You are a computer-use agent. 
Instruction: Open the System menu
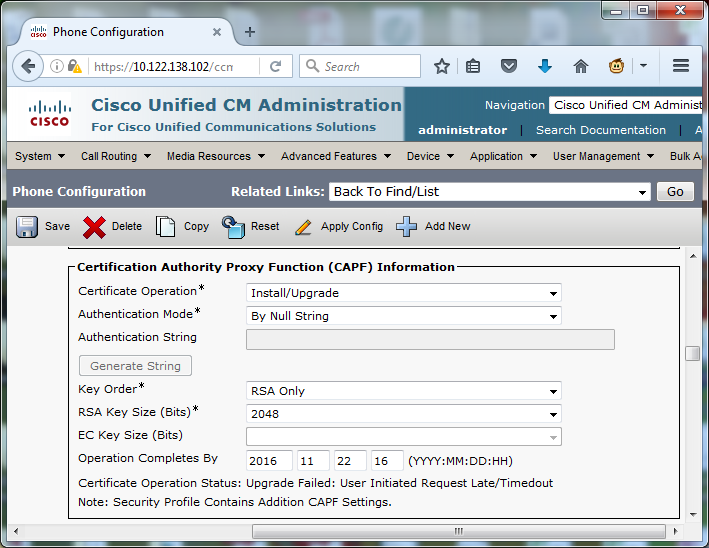(x=40, y=156)
